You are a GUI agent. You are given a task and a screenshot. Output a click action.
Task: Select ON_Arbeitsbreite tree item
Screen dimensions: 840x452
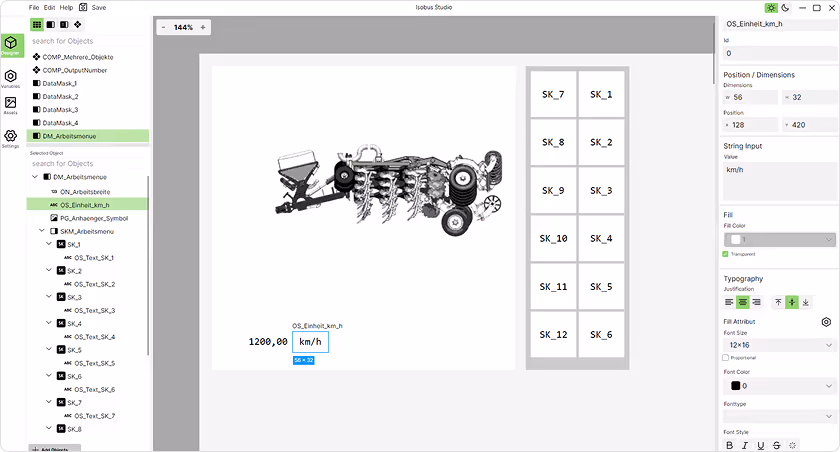(85, 192)
